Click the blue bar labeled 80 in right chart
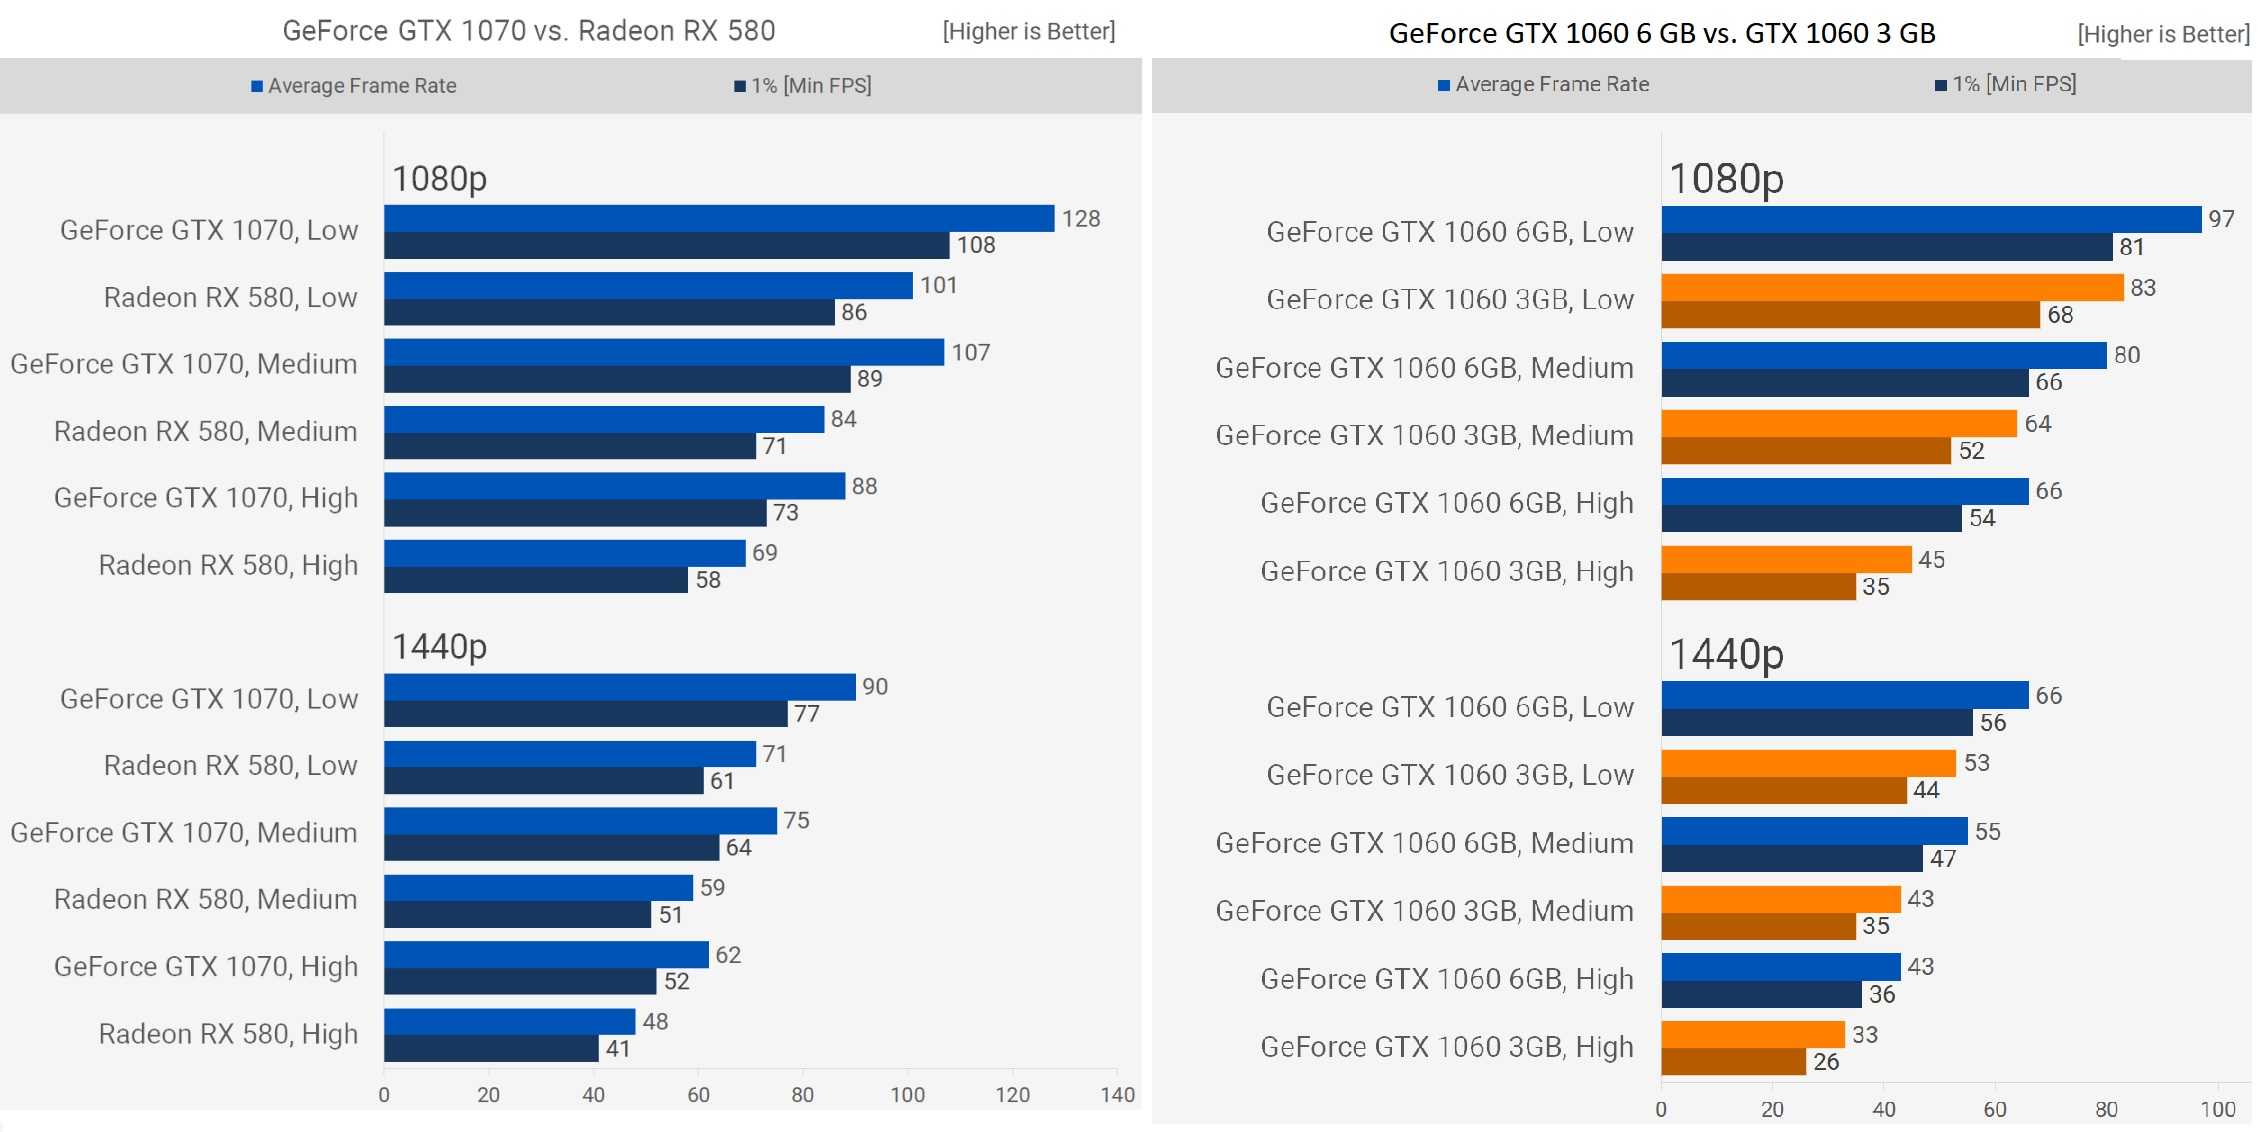The width and height of the screenshot is (2258, 1132). pos(1884,356)
